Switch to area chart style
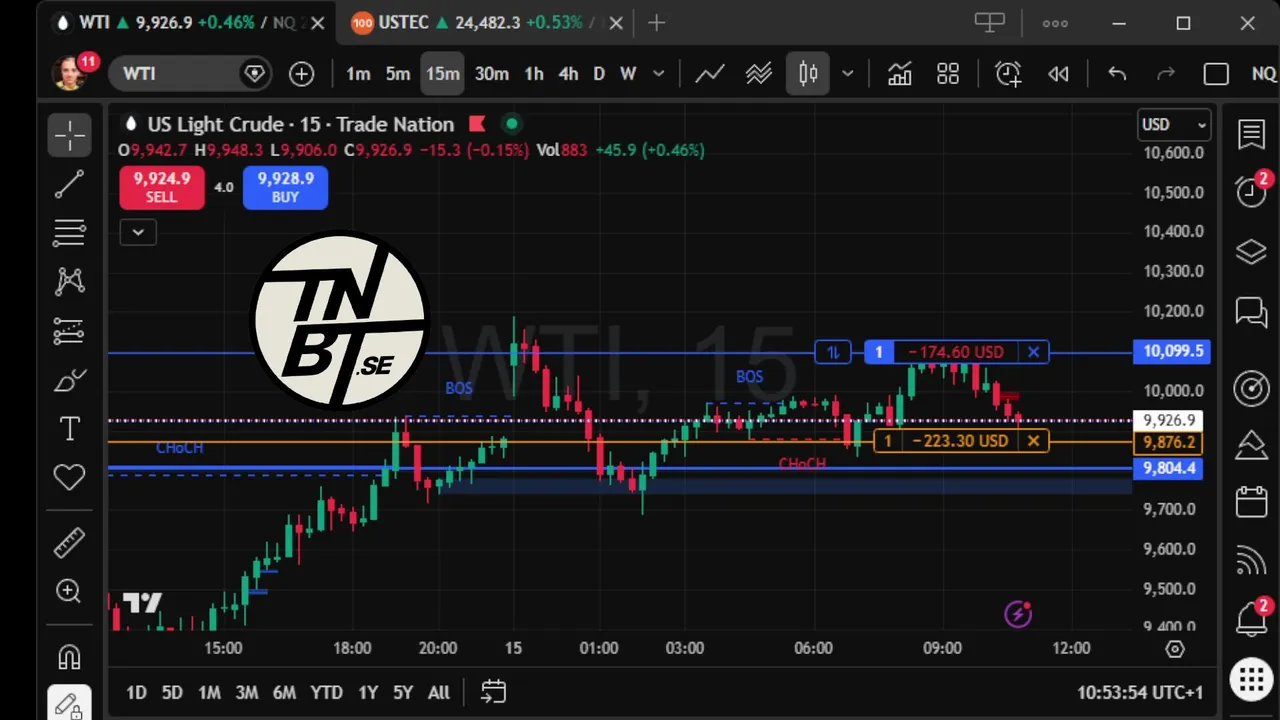 759,74
